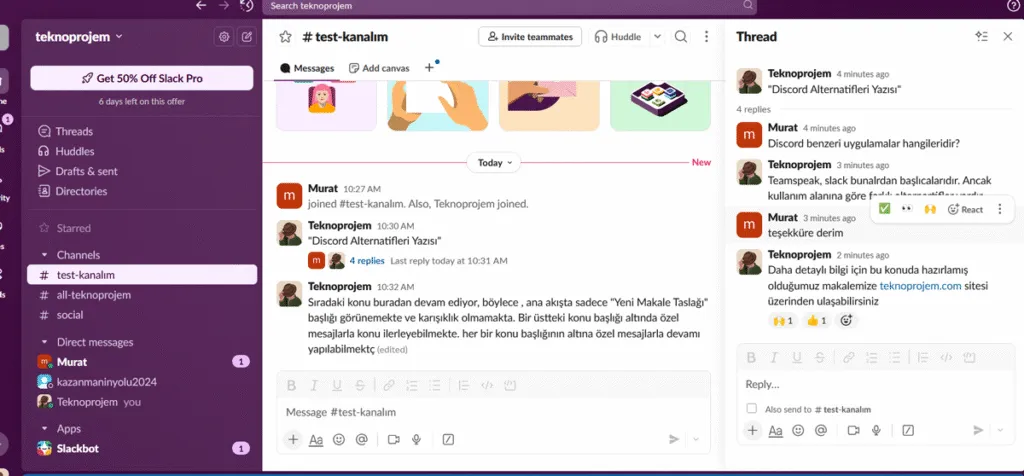This screenshot has width=1024, height=476.
Task: Toggle underline in the thread composer
Action: click(797, 357)
